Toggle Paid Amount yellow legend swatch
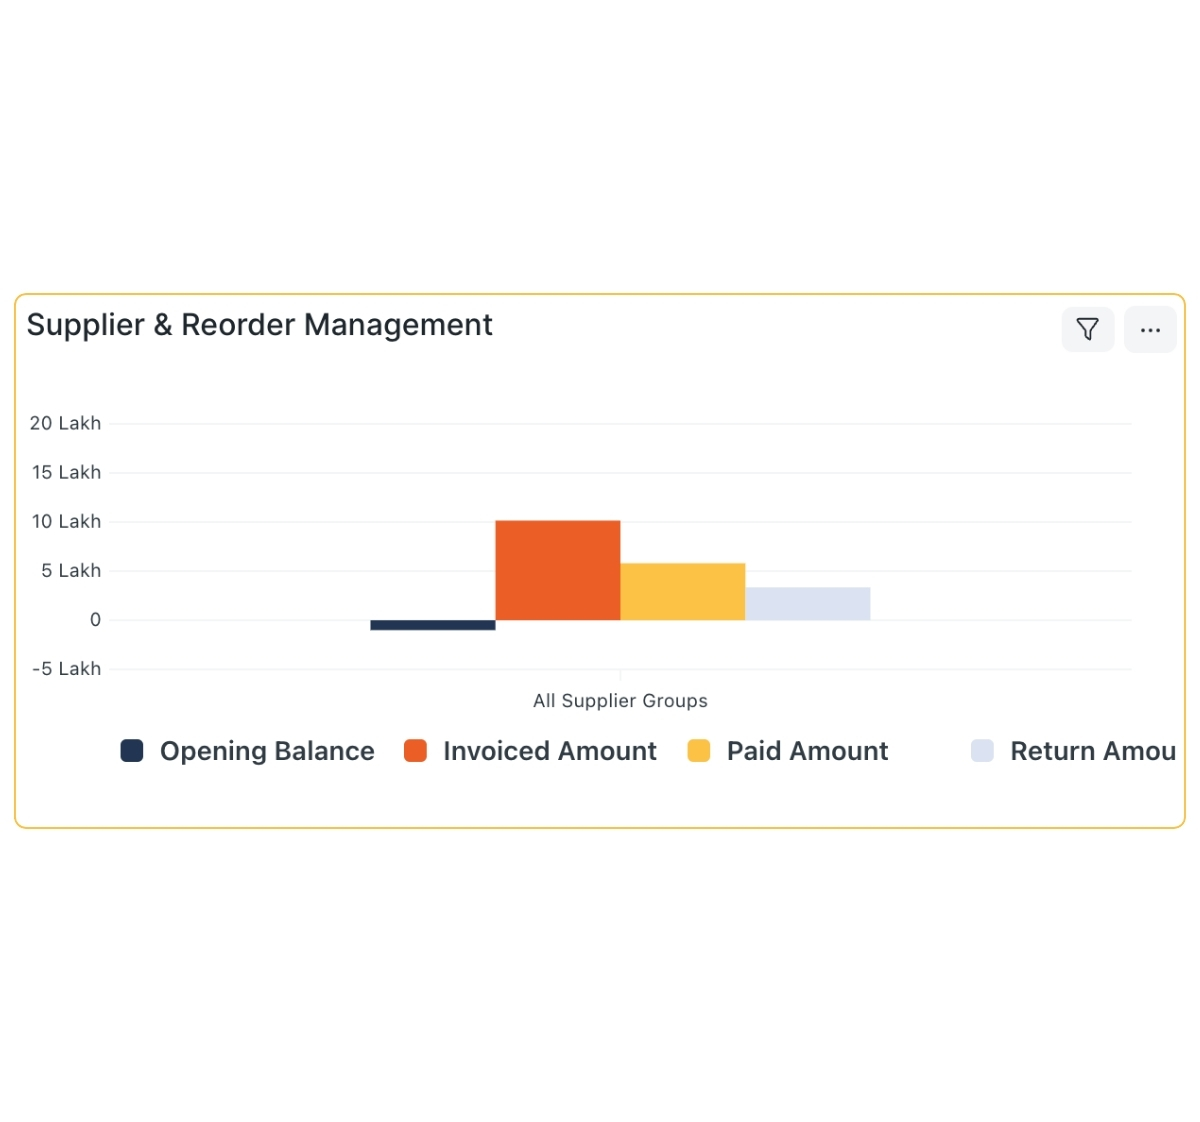The width and height of the screenshot is (1200, 1122). 699,751
